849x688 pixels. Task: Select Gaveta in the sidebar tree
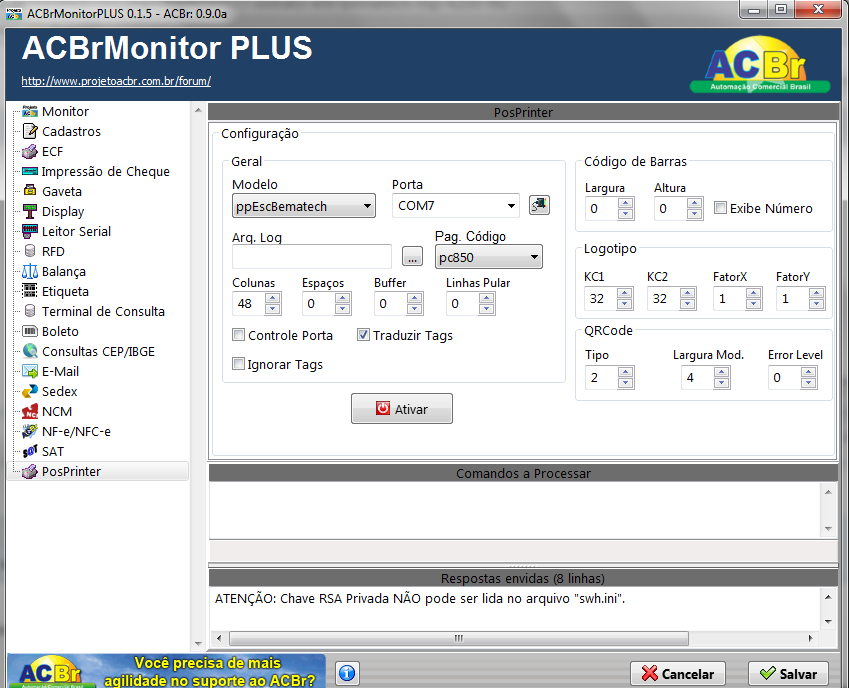pos(62,192)
